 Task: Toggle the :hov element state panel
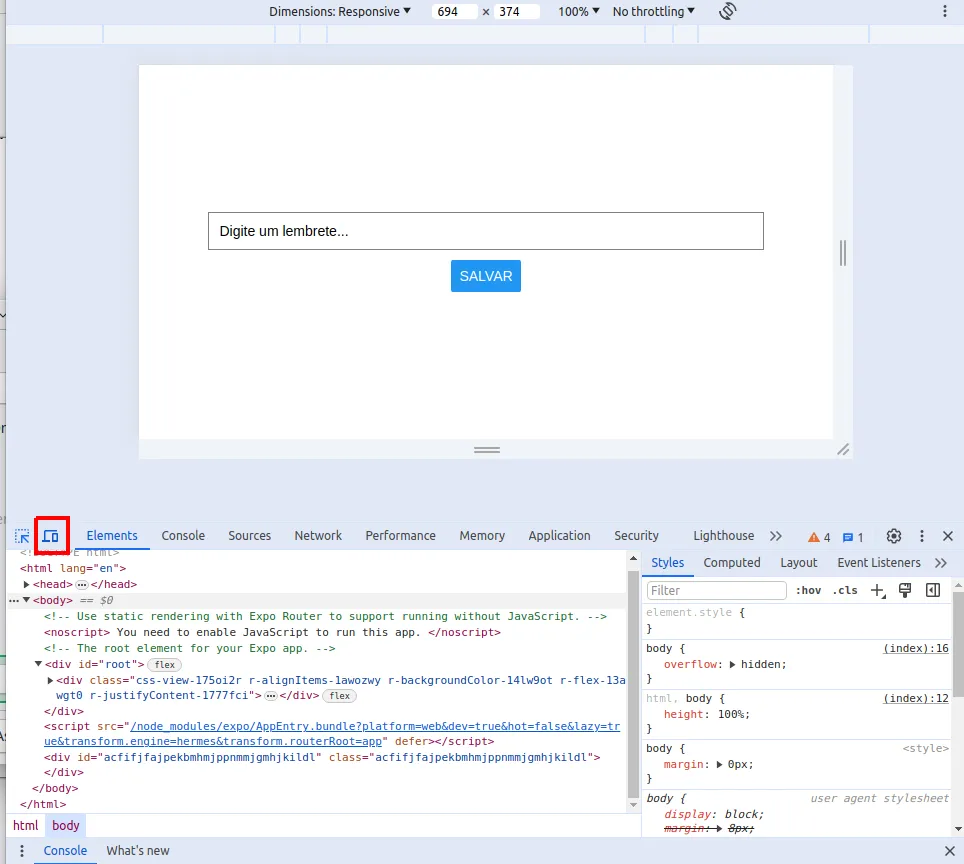click(x=808, y=590)
